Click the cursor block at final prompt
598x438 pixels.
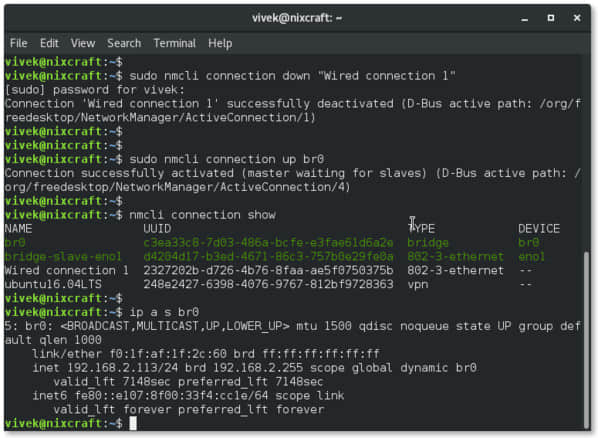(x=133, y=423)
